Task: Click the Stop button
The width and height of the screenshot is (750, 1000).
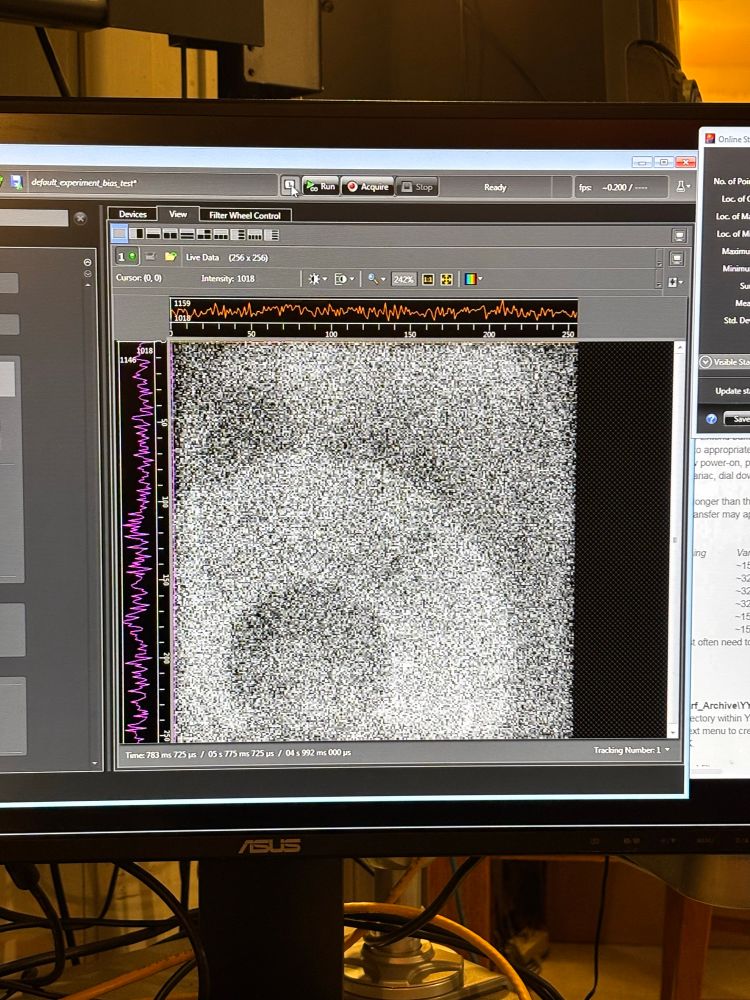Action: click(417, 186)
